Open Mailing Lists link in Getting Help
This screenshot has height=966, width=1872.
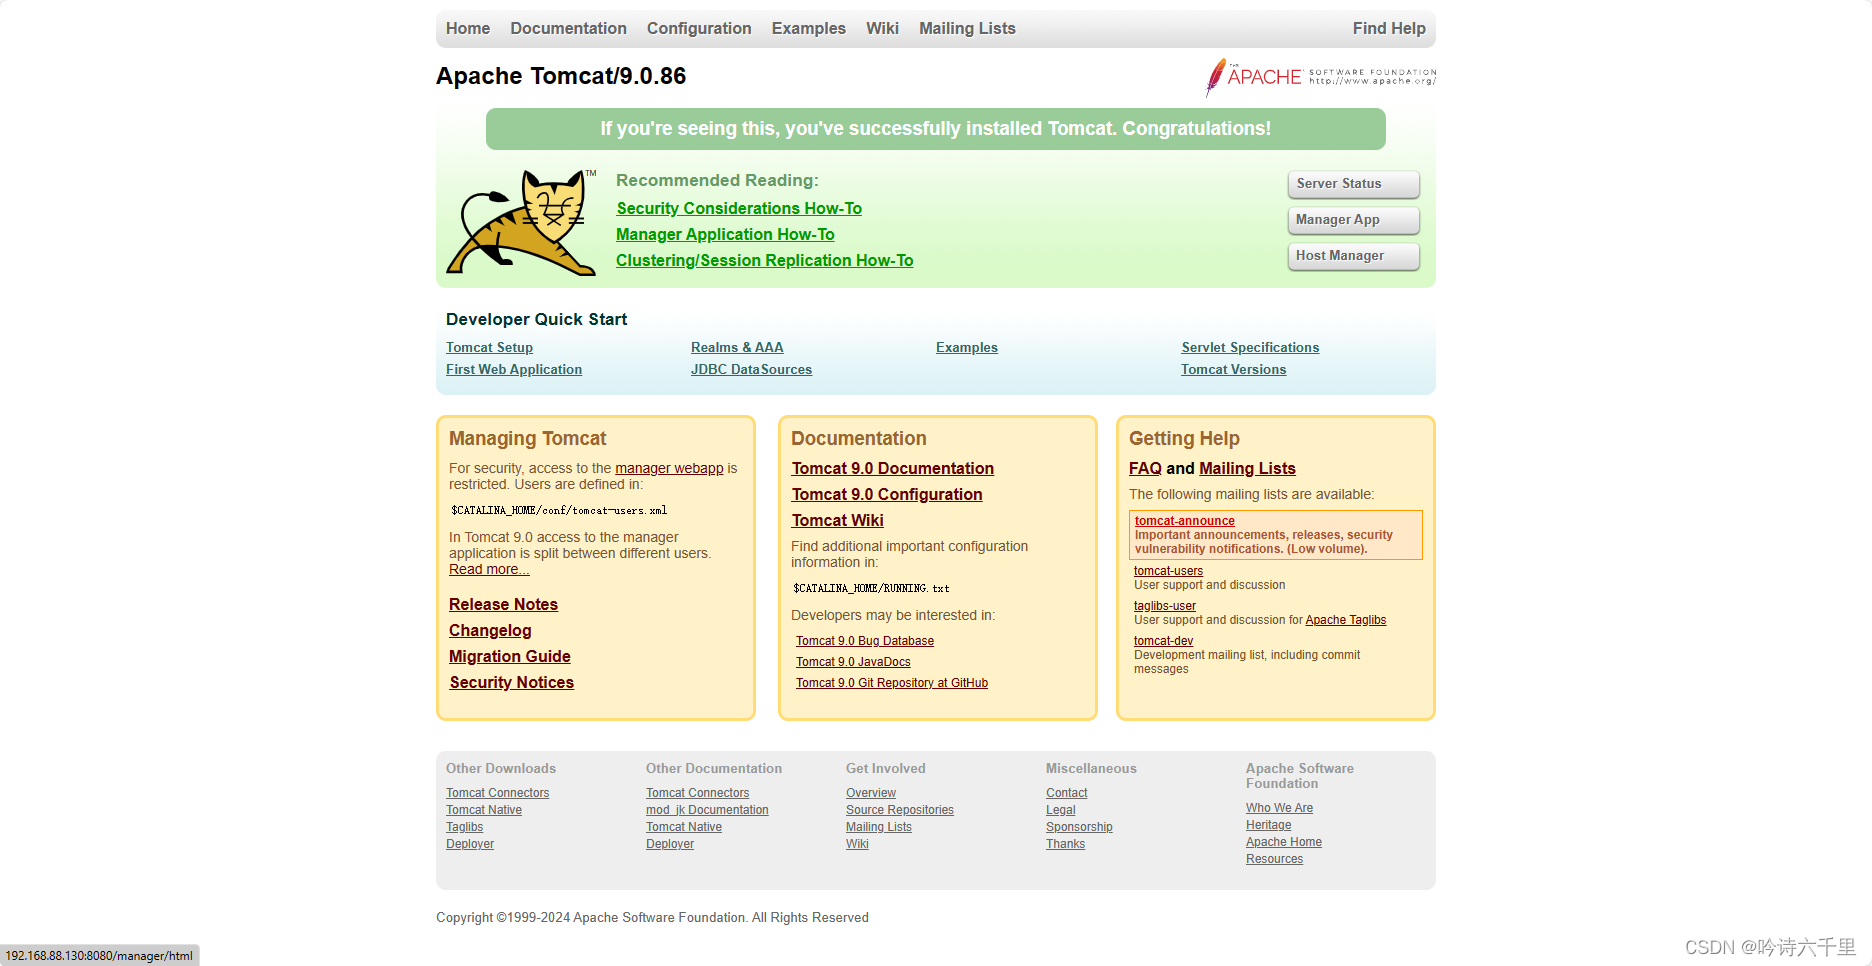pyautogui.click(x=1247, y=468)
